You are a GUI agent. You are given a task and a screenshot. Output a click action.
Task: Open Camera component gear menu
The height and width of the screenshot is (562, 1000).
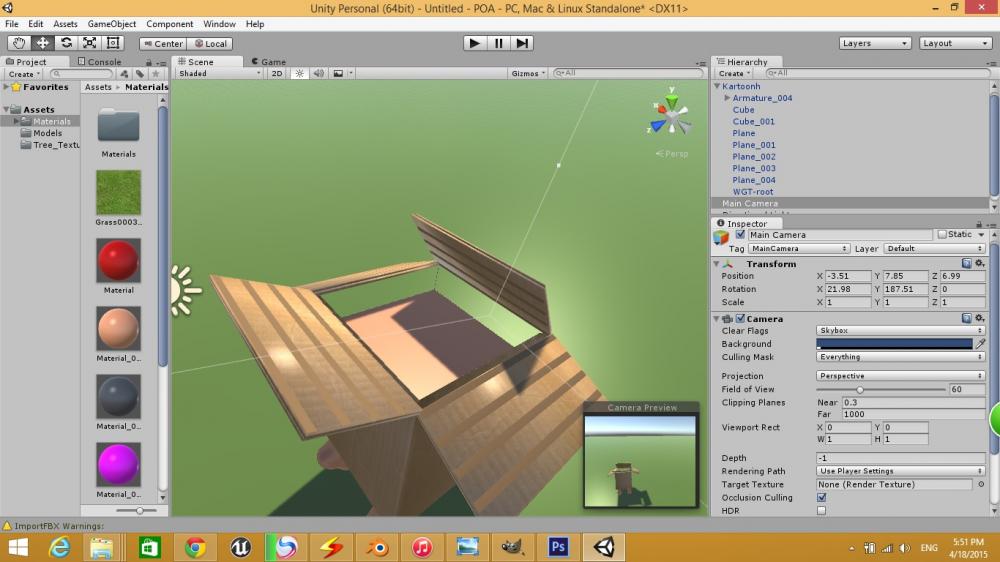tap(980, 318)
